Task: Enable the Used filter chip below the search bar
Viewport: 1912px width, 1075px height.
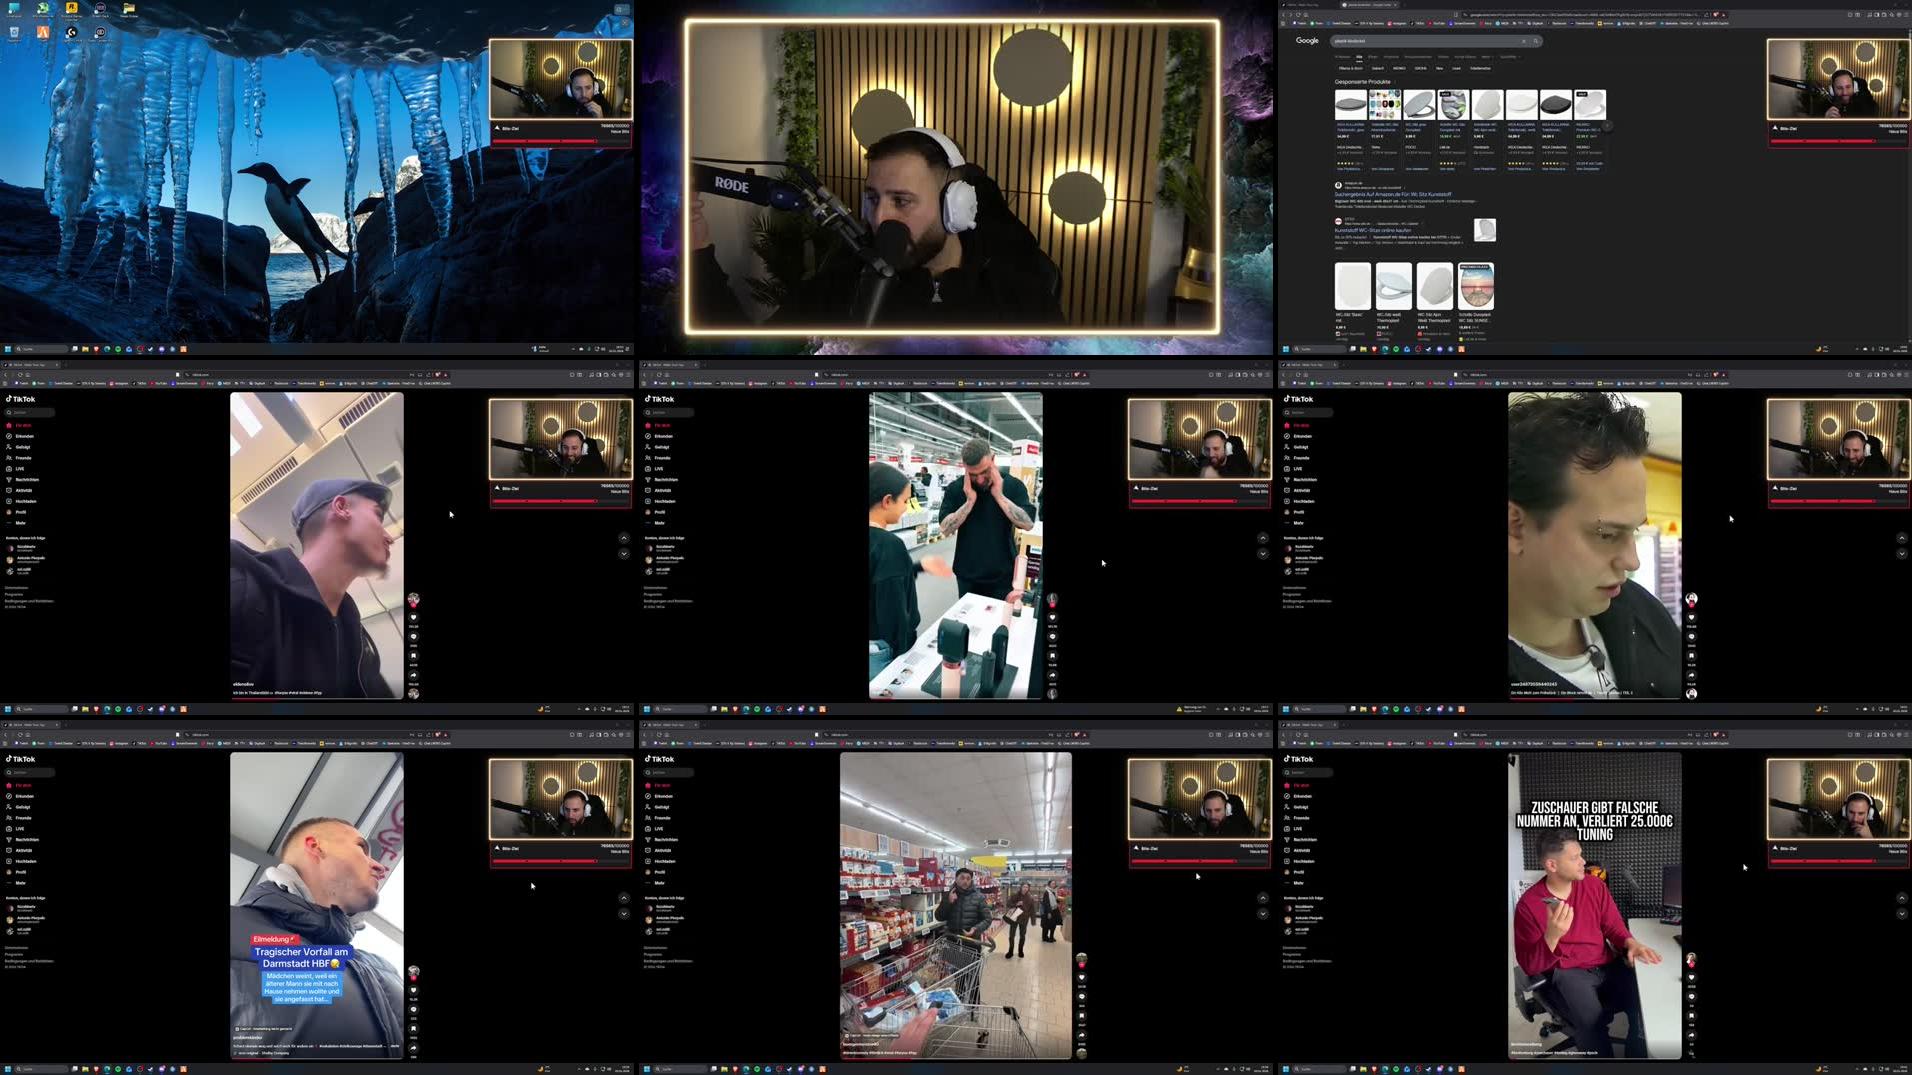Action: tap(1456, 68)
